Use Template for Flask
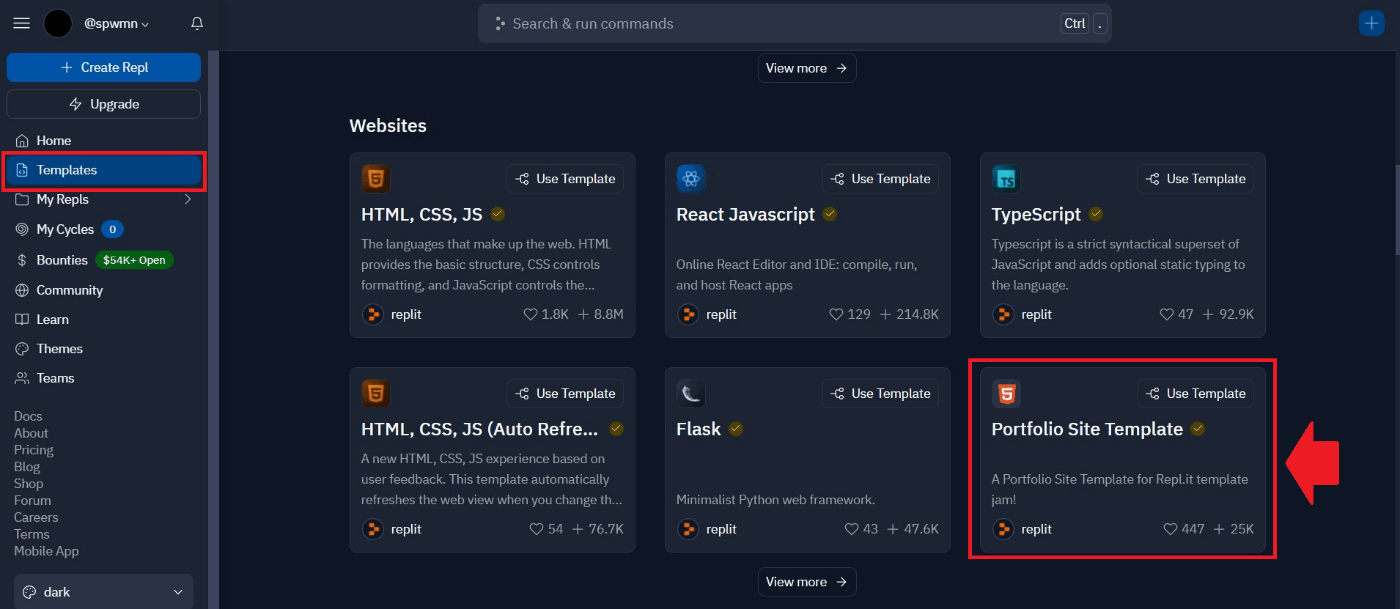 [880, 393]
